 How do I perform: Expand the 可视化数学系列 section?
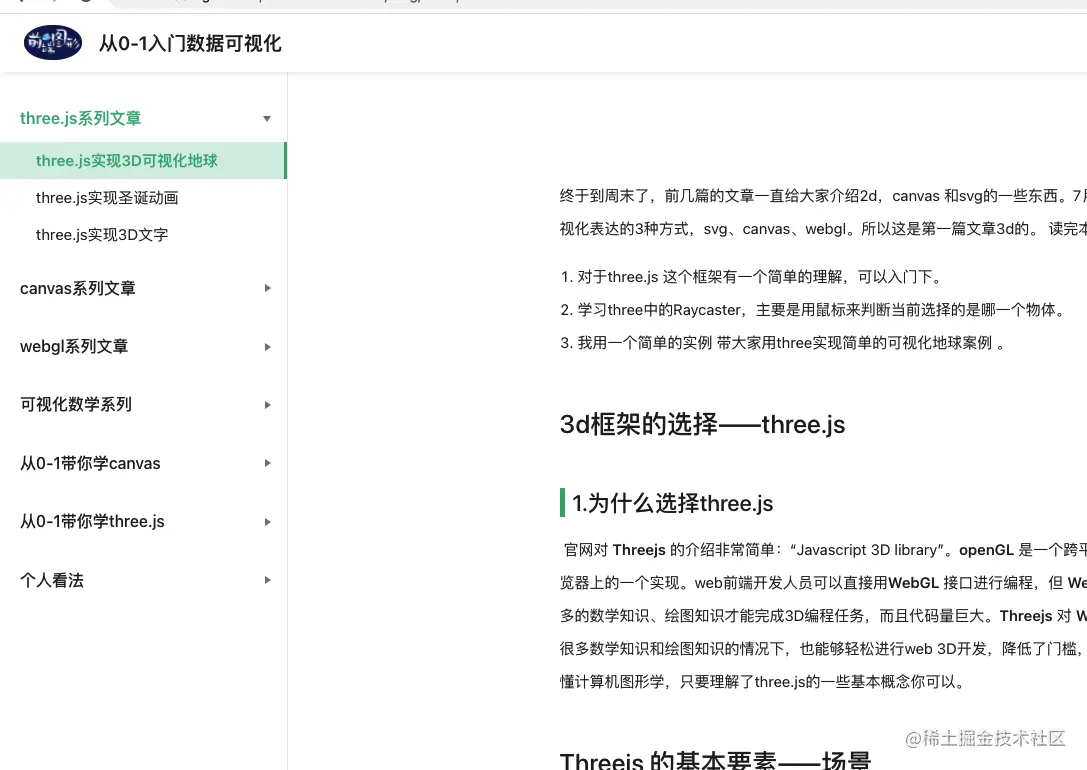pos(267,405)
